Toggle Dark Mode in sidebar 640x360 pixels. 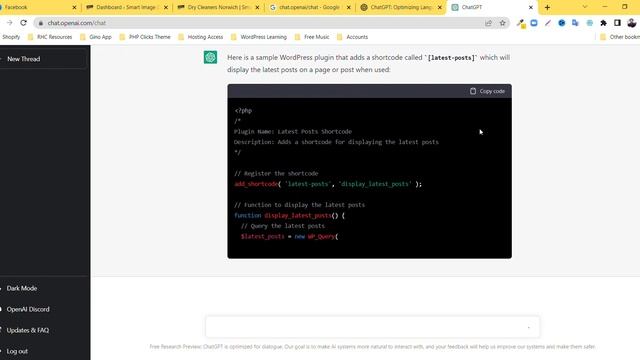pos(22,288)
